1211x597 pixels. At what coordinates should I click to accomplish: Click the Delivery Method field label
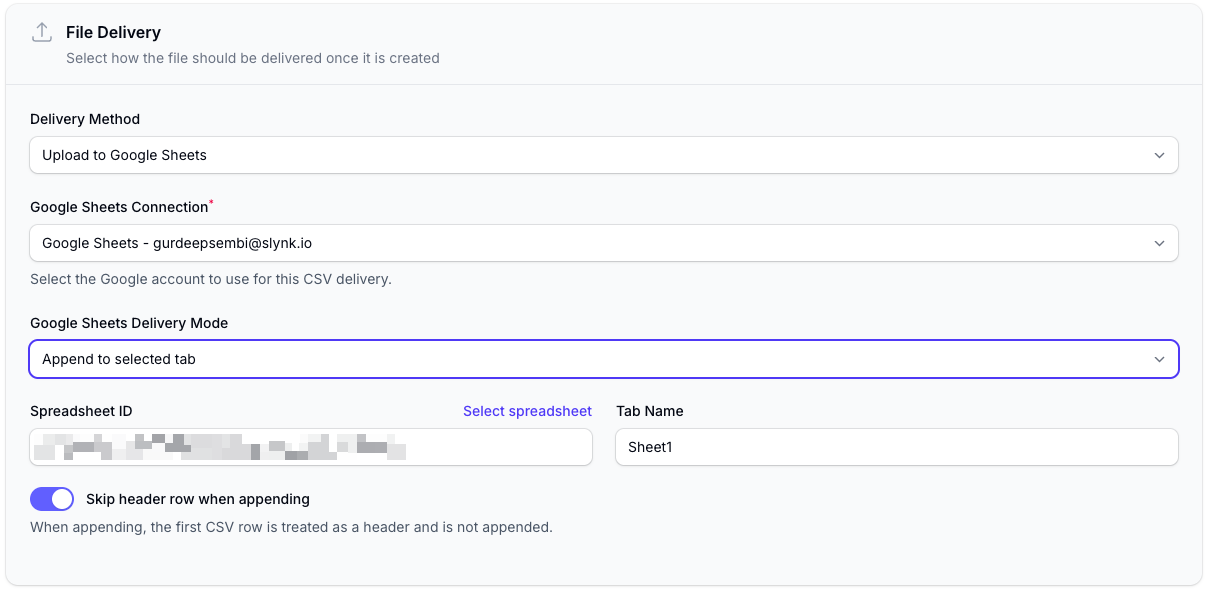85,119
